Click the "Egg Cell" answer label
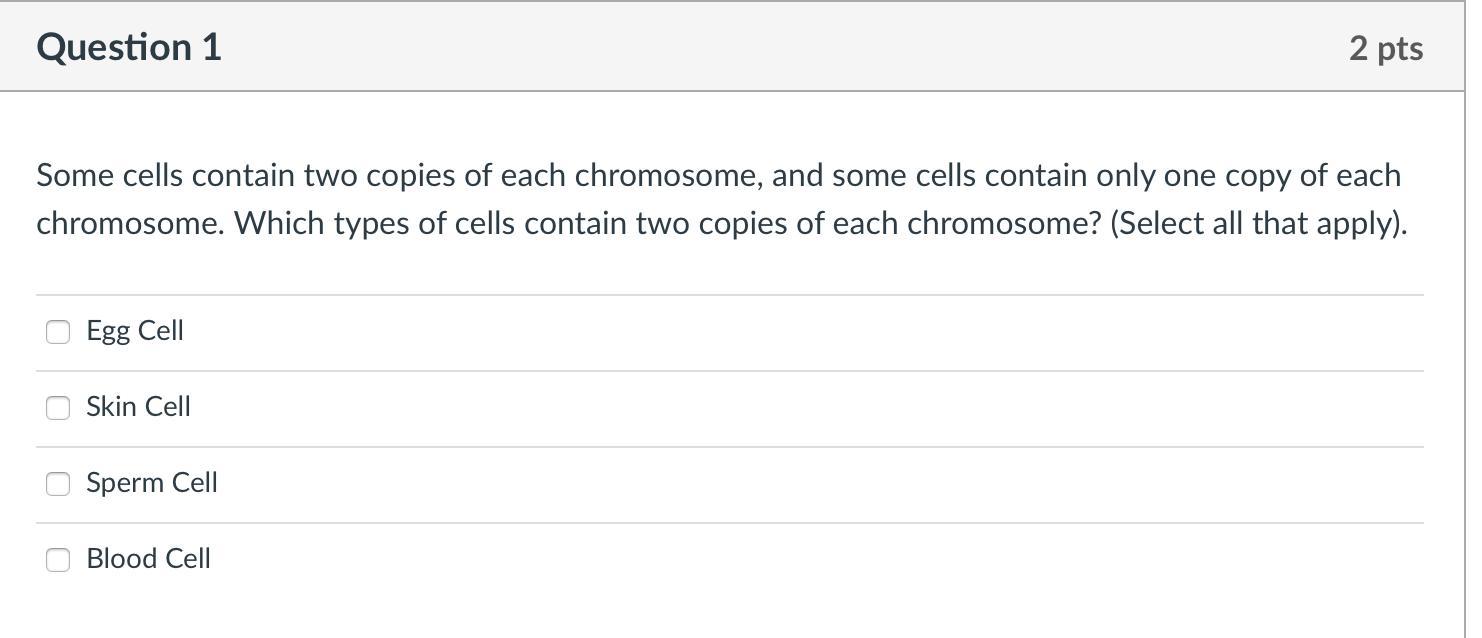The width and height of the screenshot is (1482, 638). 135,331
